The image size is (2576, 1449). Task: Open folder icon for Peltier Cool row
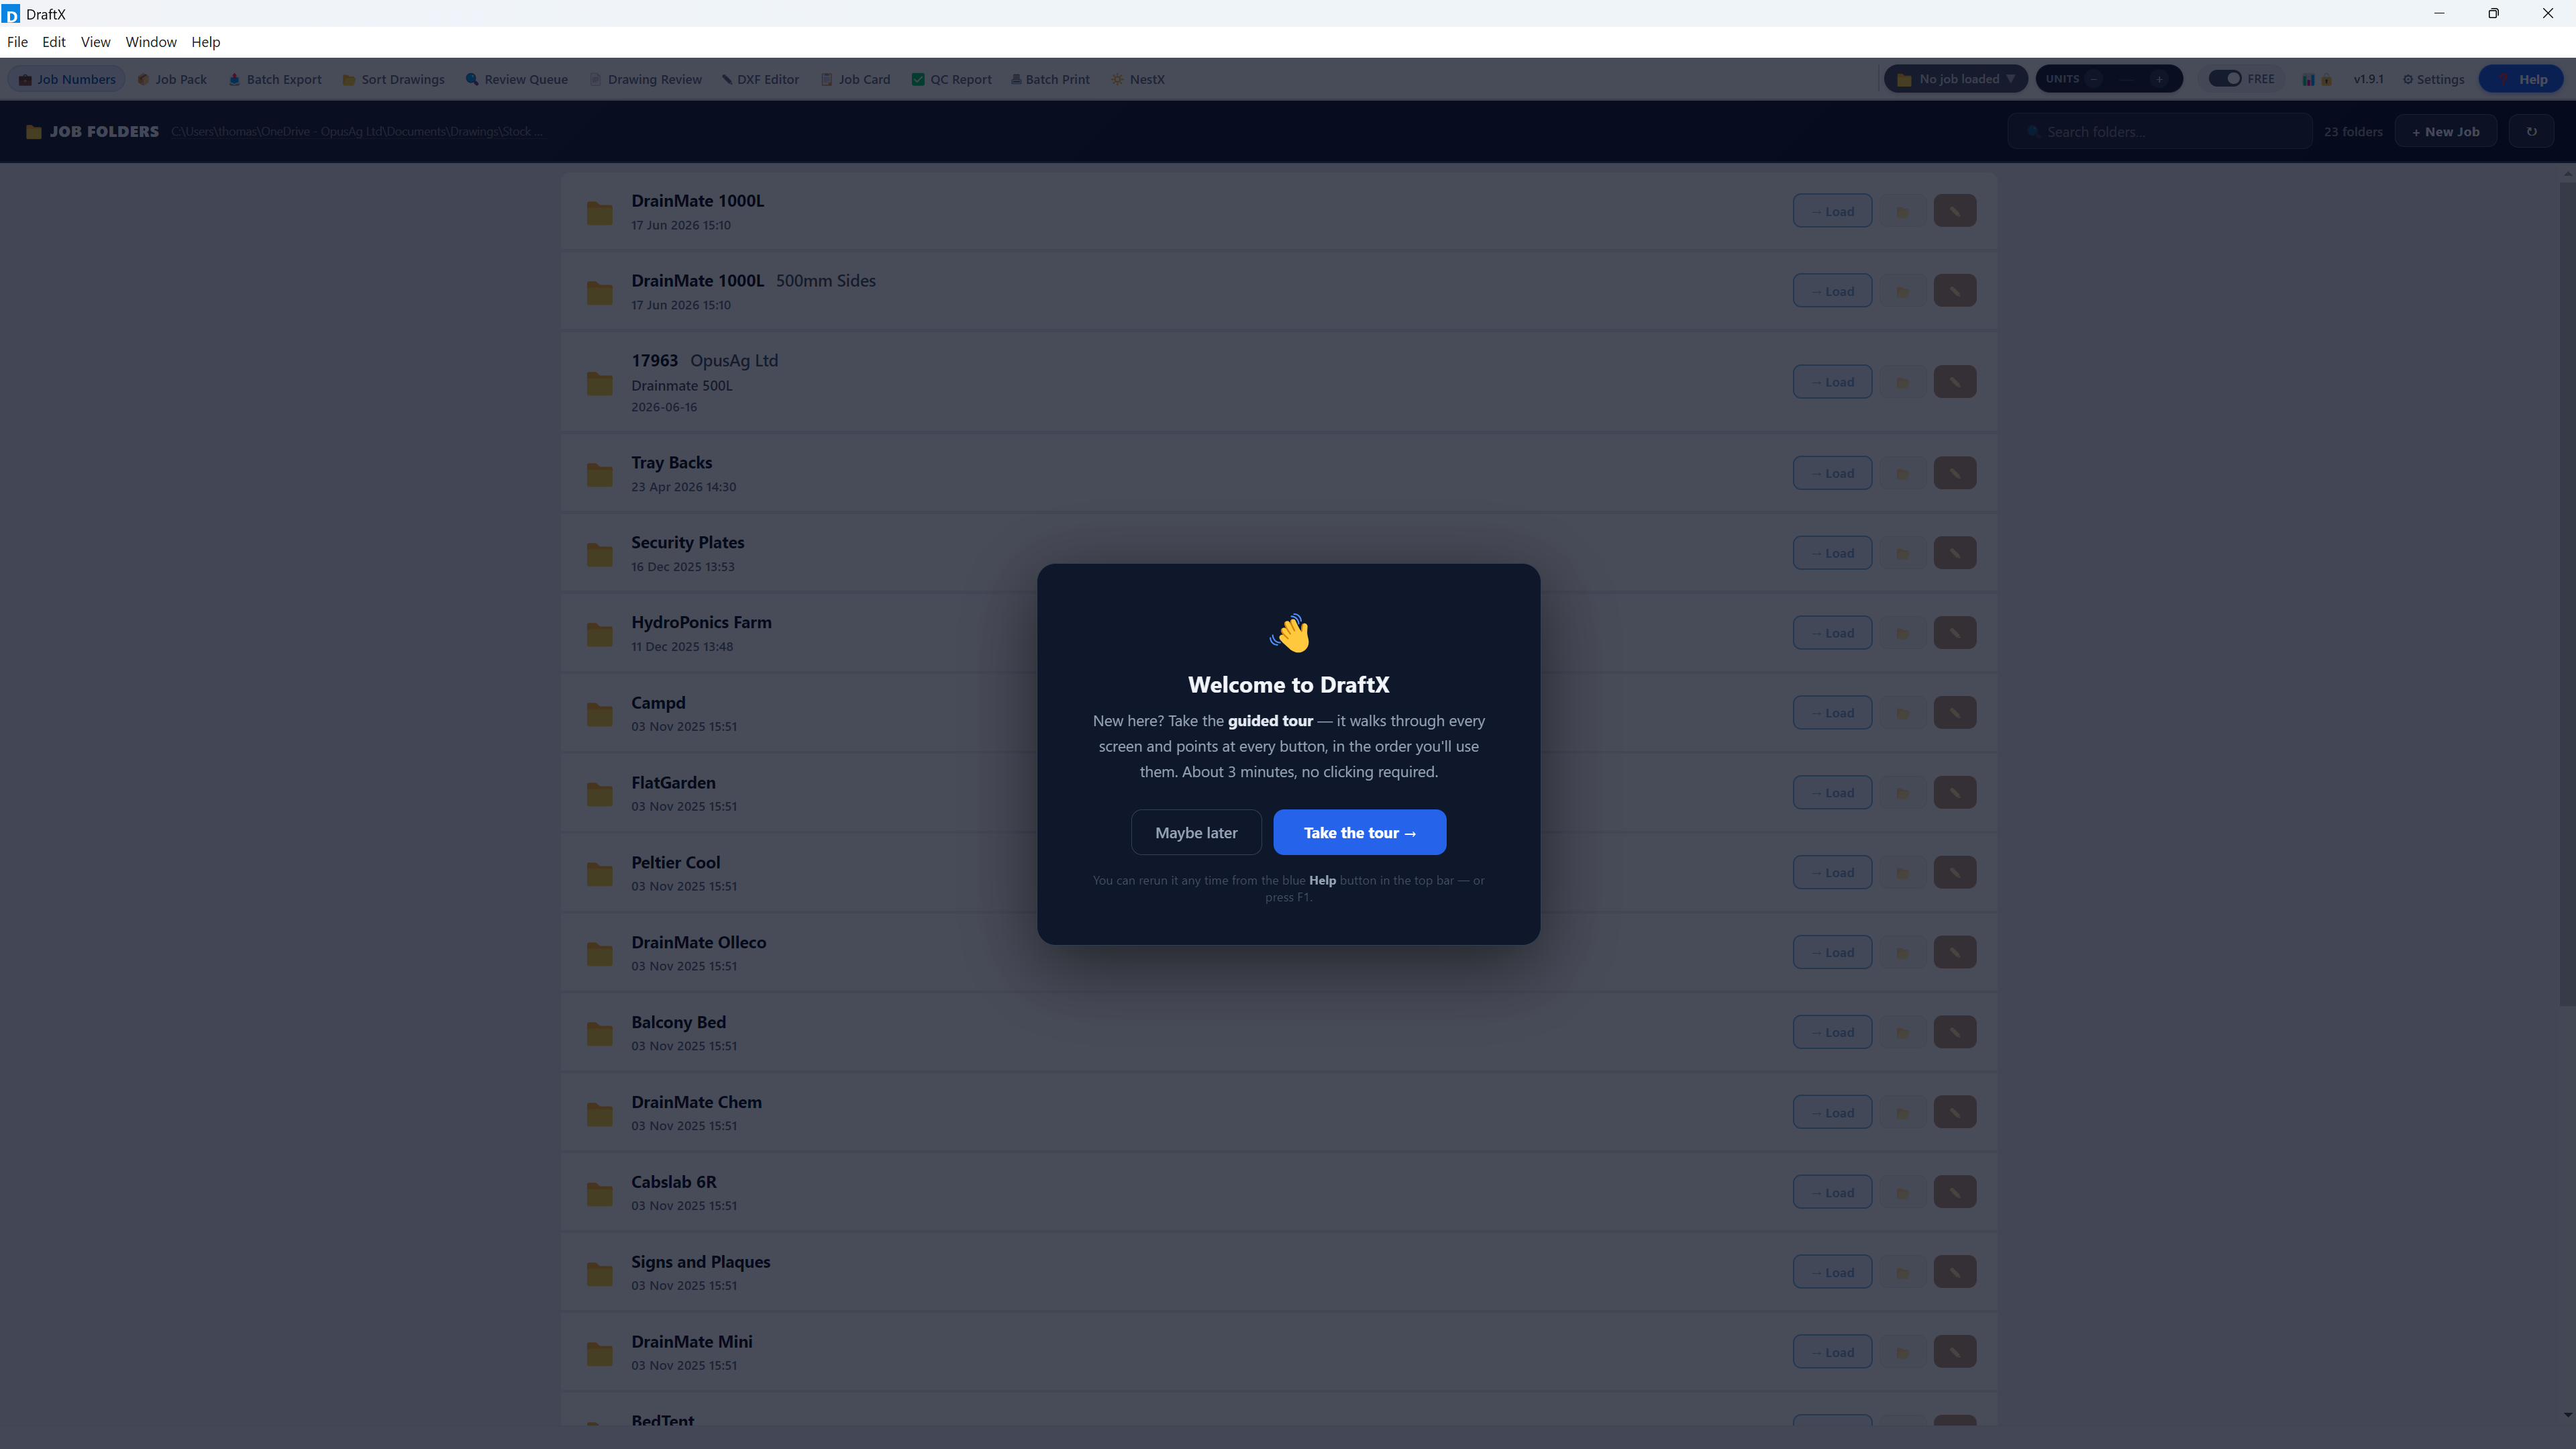pyautogui.click(x=1903, y=872)
